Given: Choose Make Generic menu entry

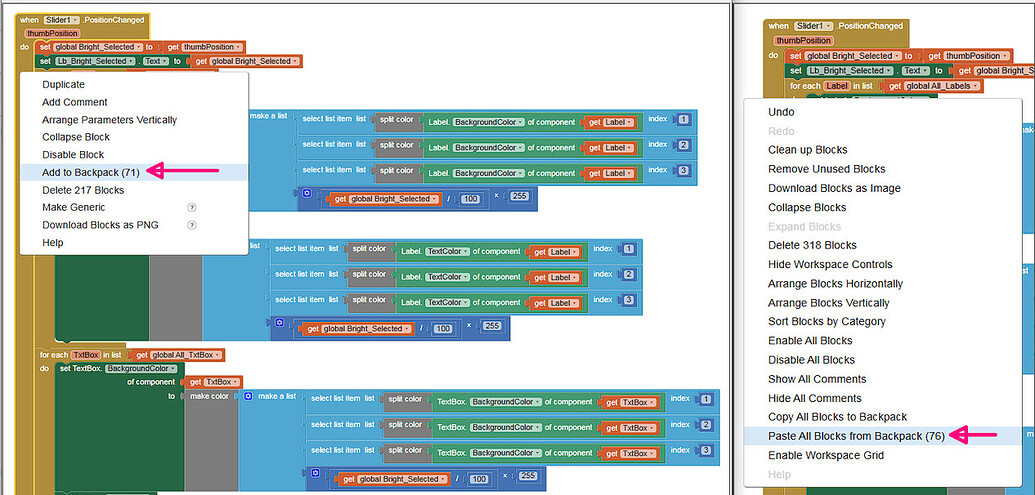Looking at the screenshot, I should pos(73,207).
